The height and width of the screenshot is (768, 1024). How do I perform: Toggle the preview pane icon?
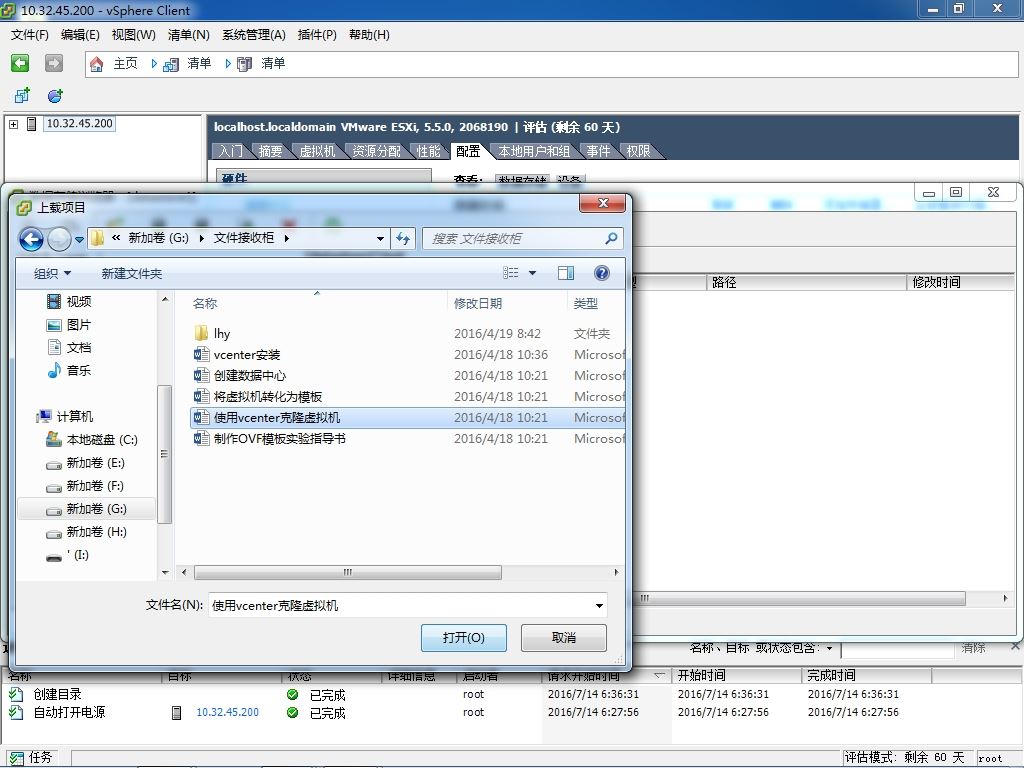[x=566, y=273]
